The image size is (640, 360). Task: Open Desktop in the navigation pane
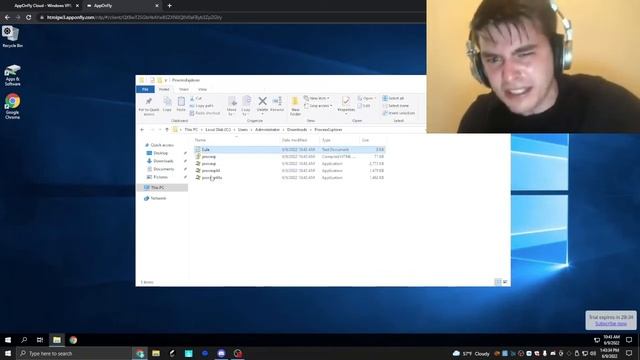click(158, 153)
